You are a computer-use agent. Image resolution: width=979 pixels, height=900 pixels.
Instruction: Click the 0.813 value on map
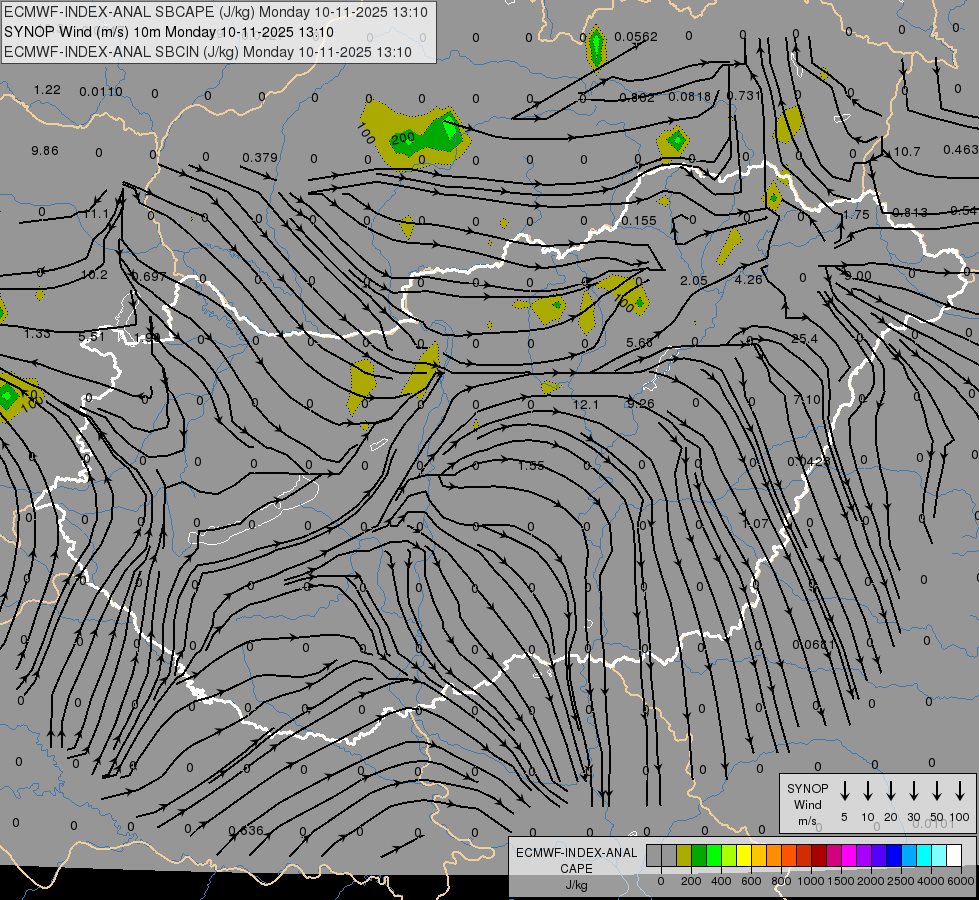tap(910, 212)
